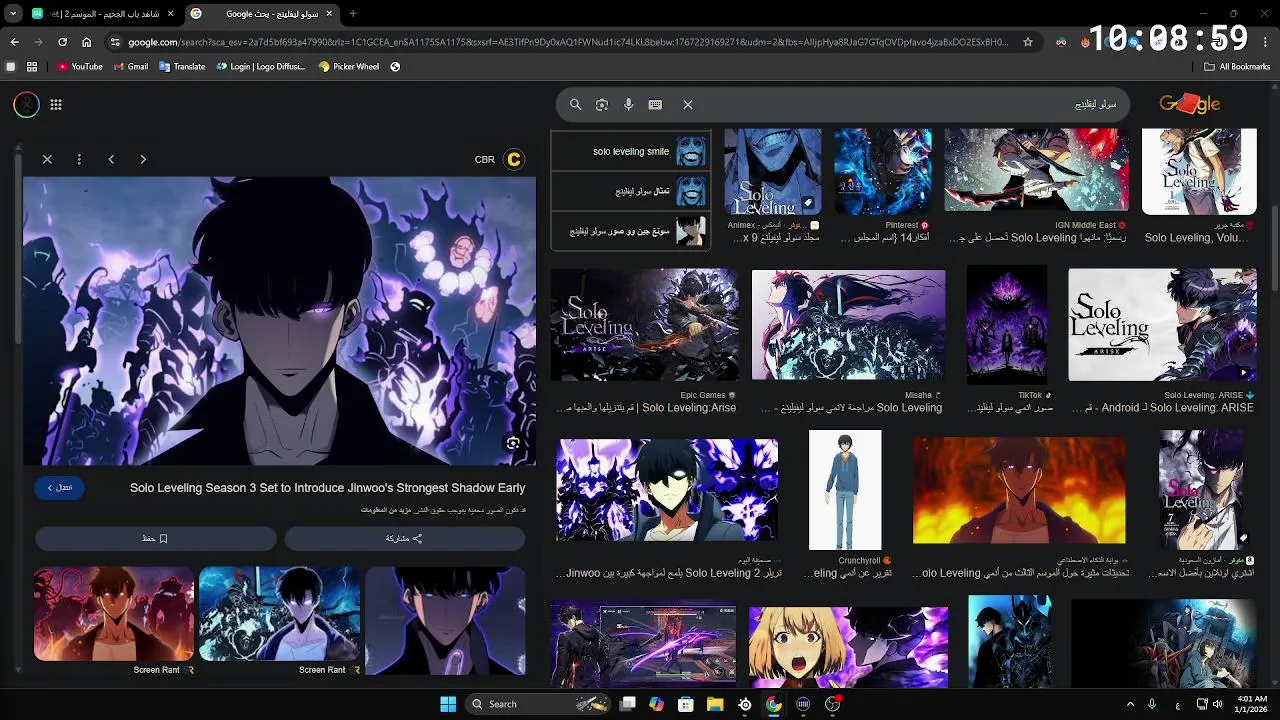Open the browser home page
Viewport: 1280px width, 720px height.
click(x=87, y=42)
